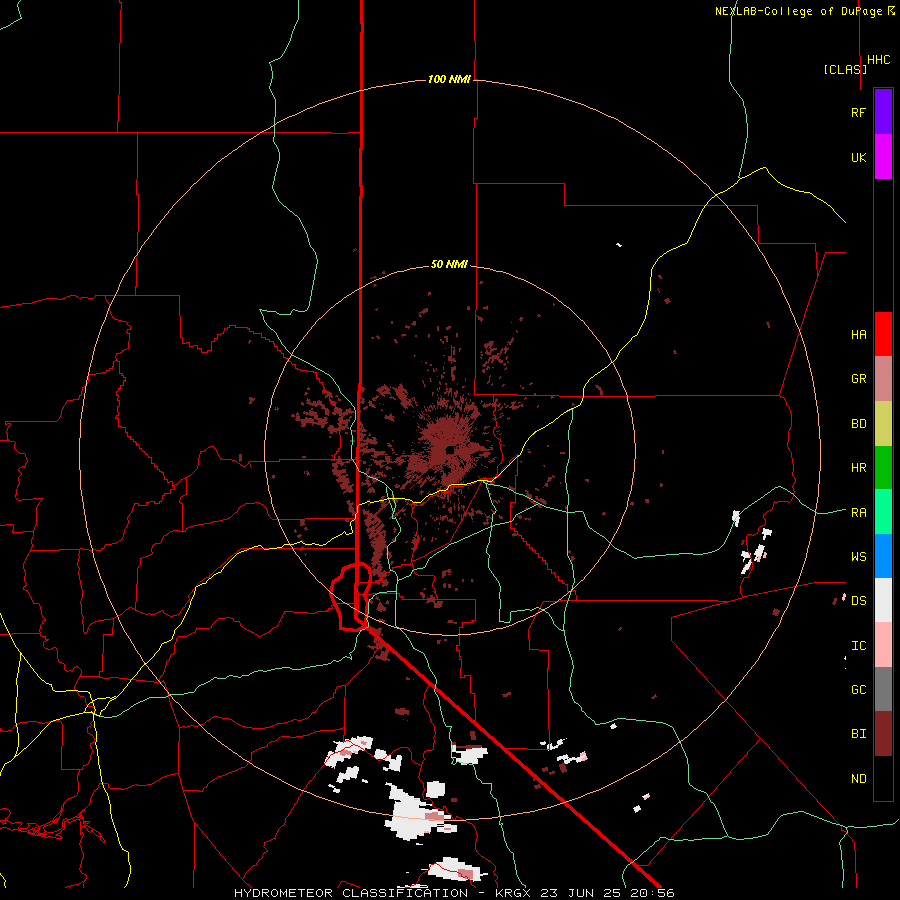The width and height of the screenshot is (900, 900).
Task: Click the 'ND' legend label
Action: pos(859,779)
